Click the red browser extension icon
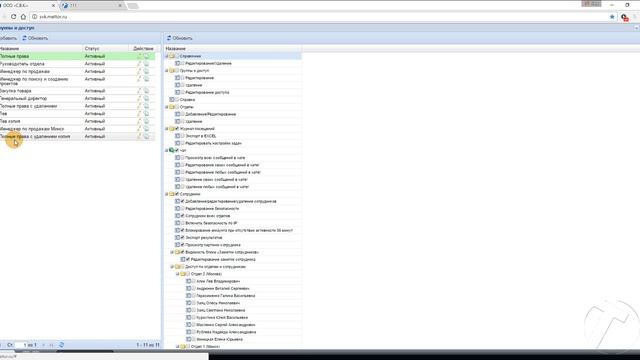 (624, 17)
